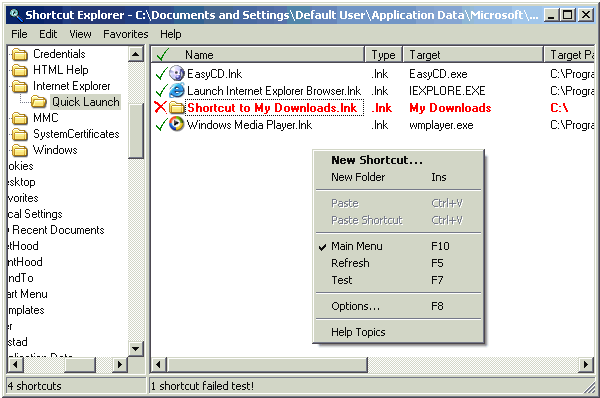Click the wmplayer.exe target cell
This screenshot has height=398, width=600.
pos(441,125)
